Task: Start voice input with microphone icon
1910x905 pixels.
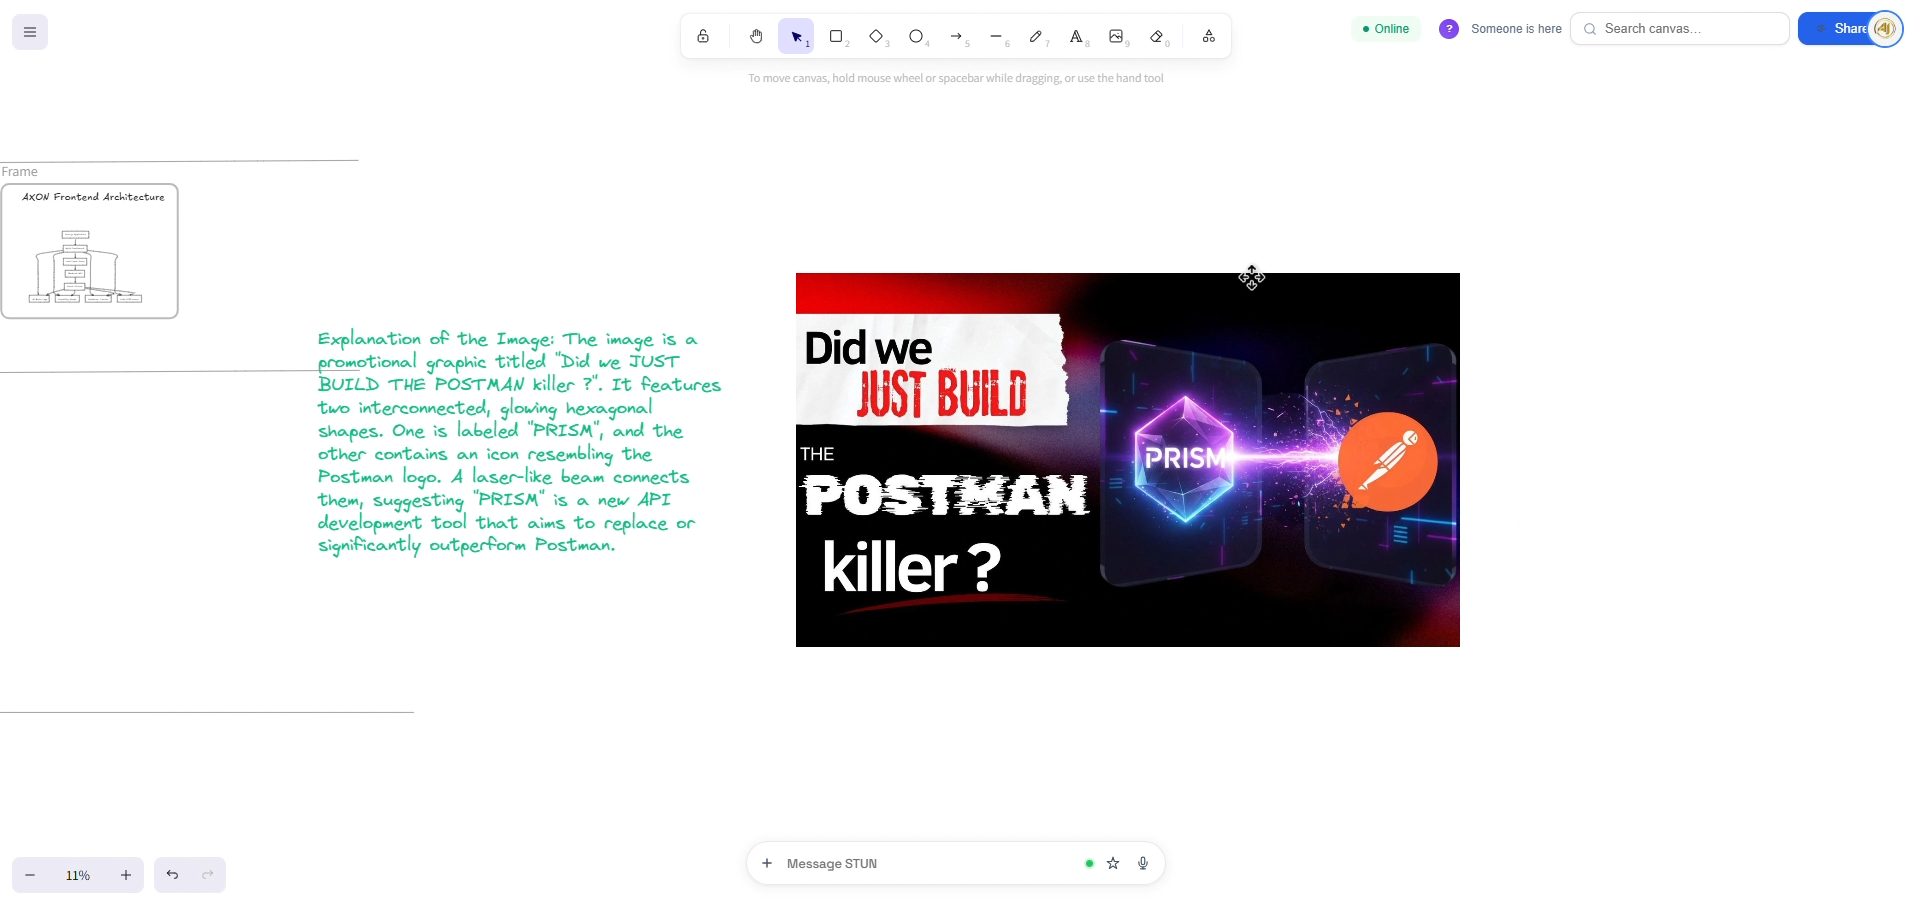Action: pos(1143,863)
